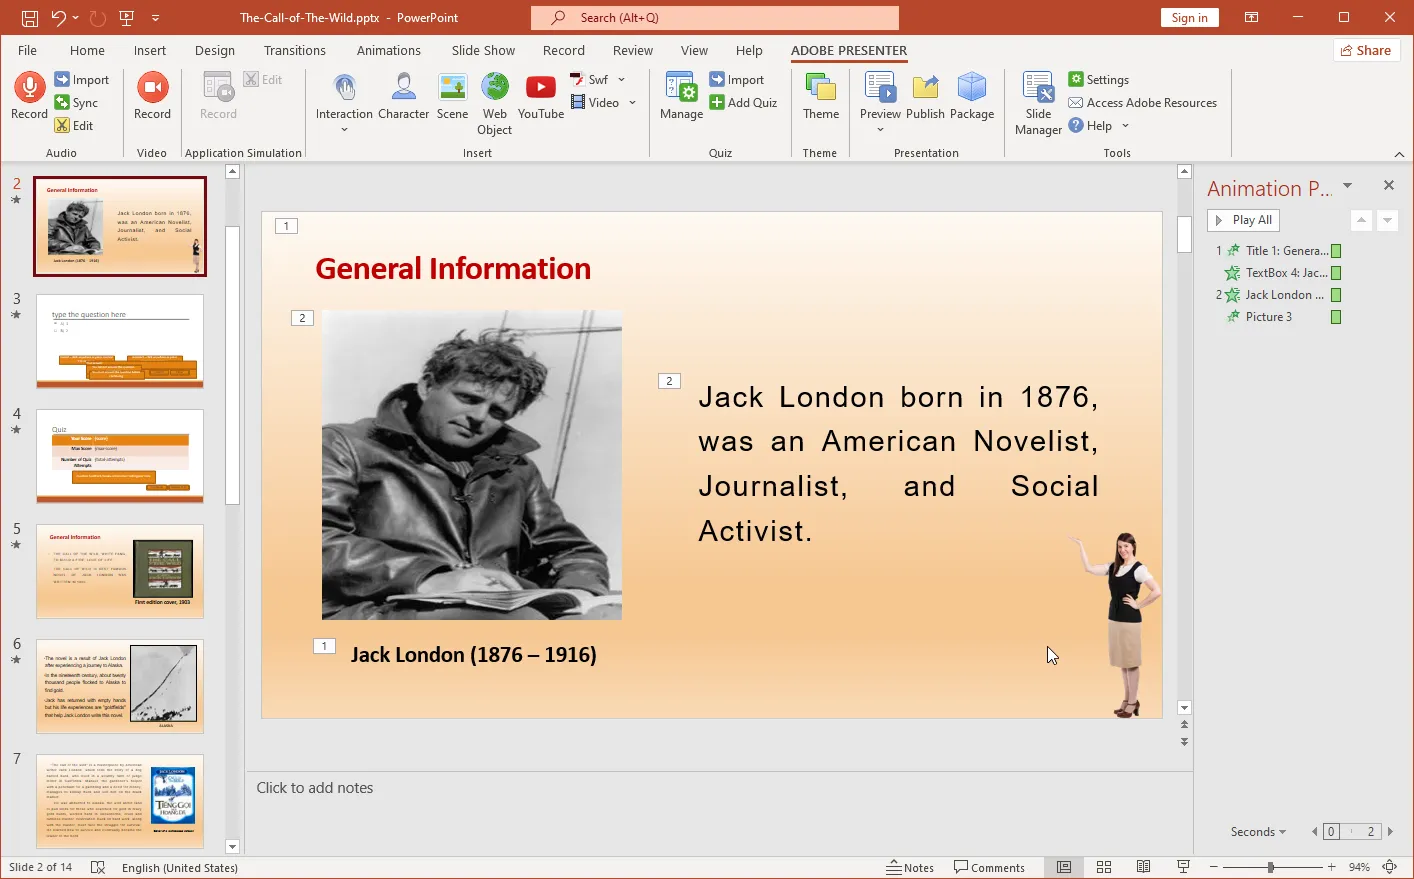Switch to the Slide Show tab
The width and height of the screenshot is (1414, 879).
[x=482, y=50]
